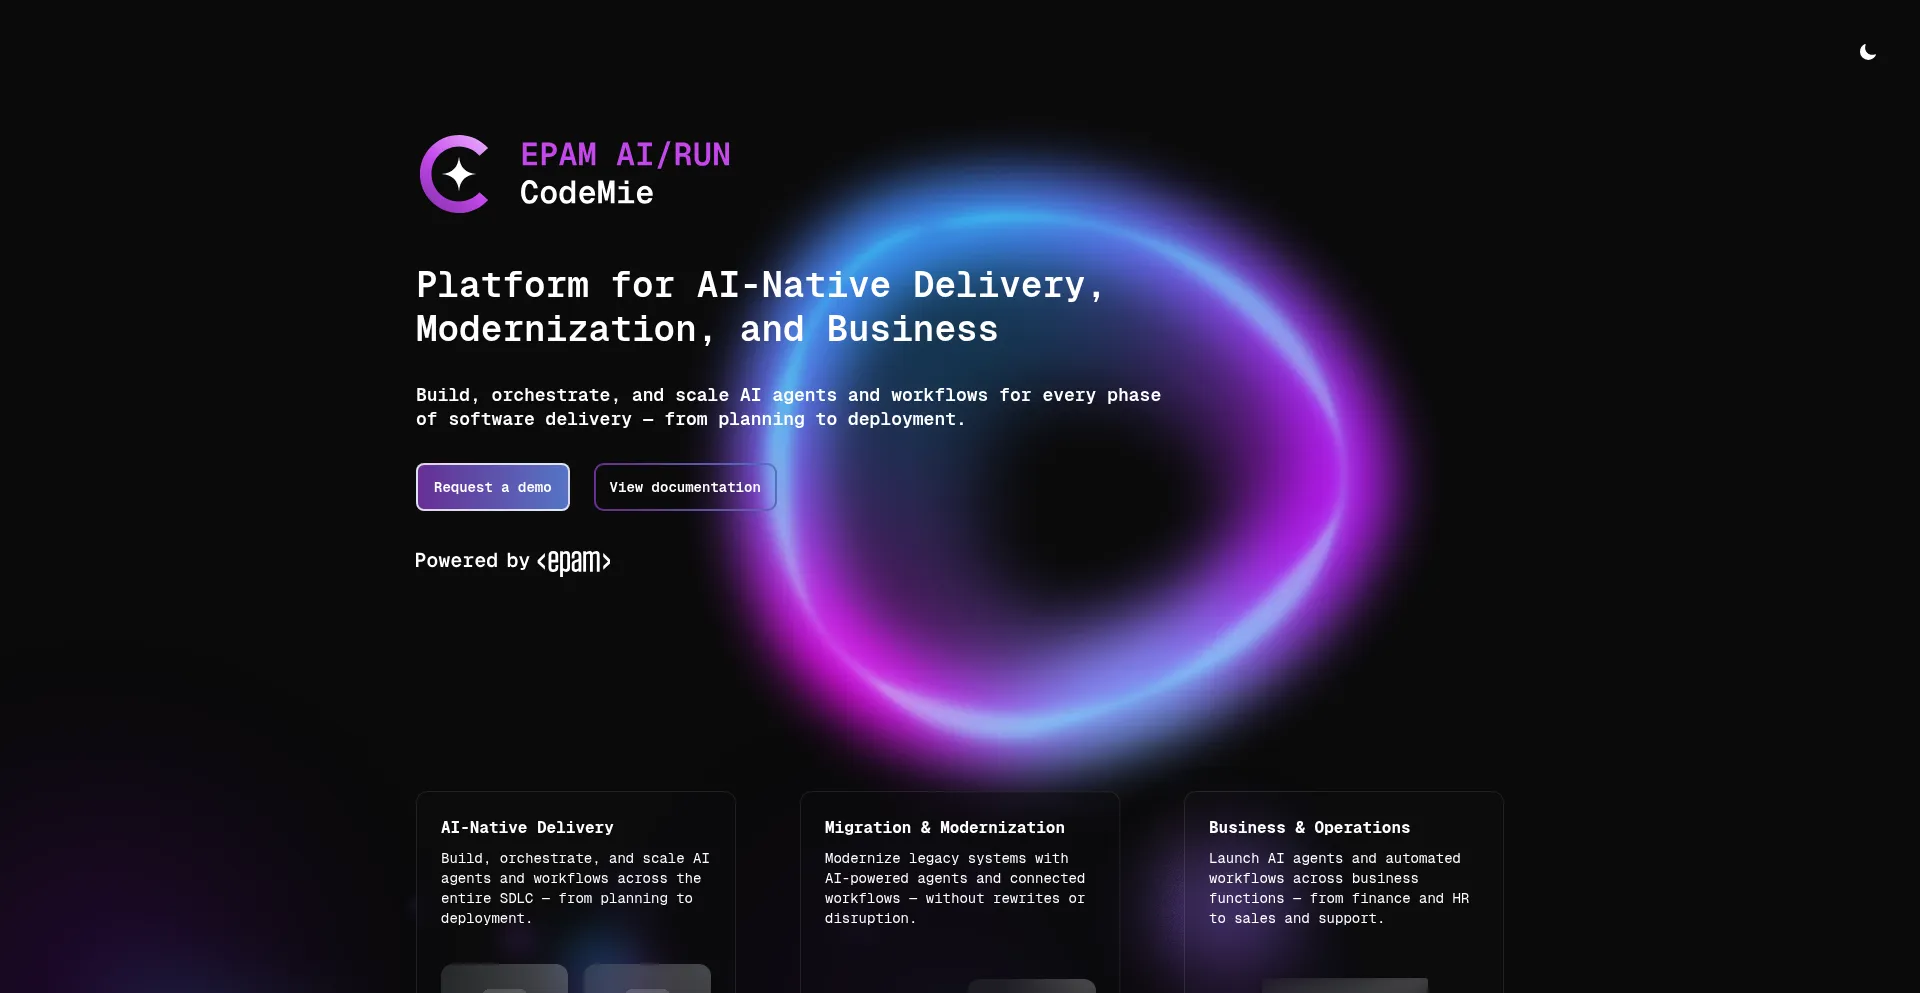Toggle dark mode moon icon
1920x993 pixels.
point(1867,52)
